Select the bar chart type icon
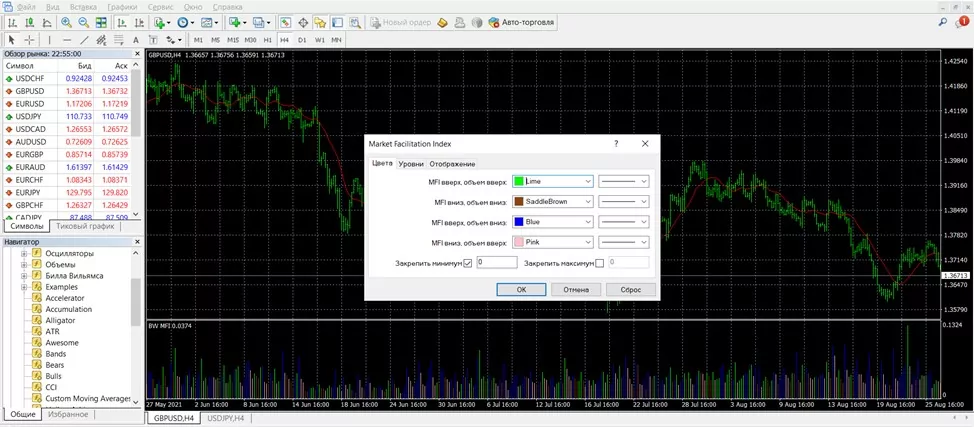 (x=12, y=23)
